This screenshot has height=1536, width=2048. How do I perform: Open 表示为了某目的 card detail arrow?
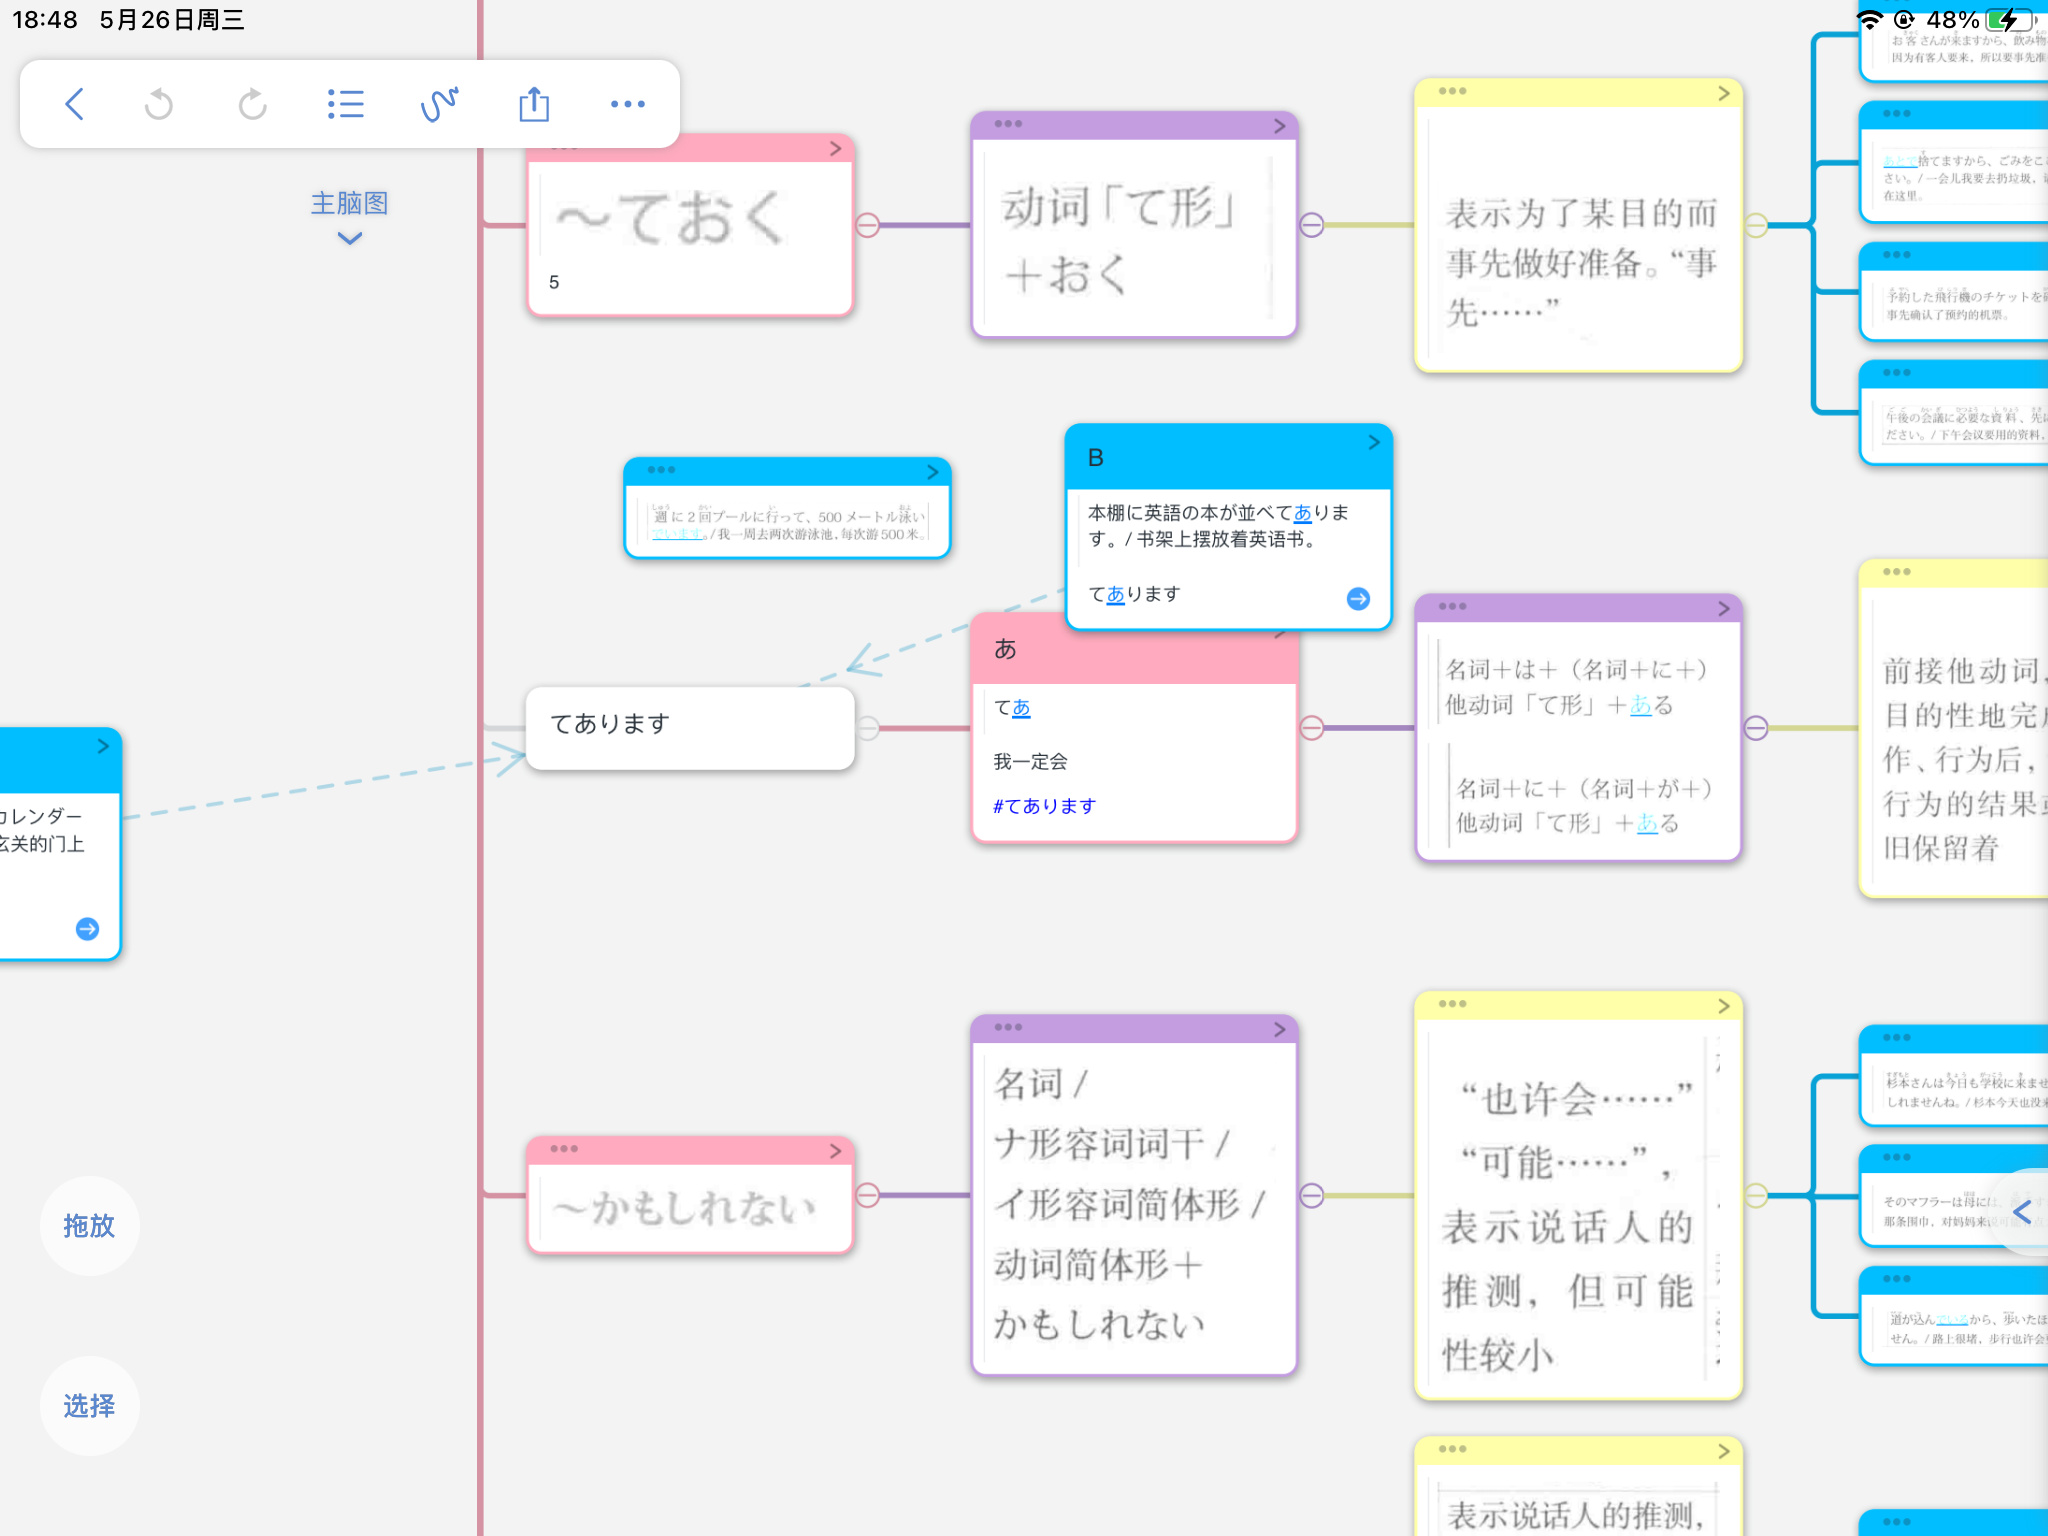click(1723, 93)
